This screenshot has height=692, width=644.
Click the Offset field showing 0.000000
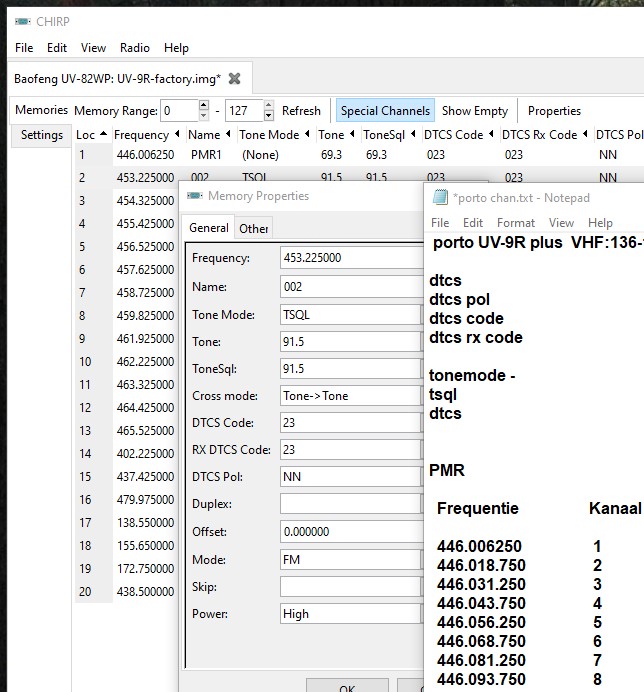[352, 531]
